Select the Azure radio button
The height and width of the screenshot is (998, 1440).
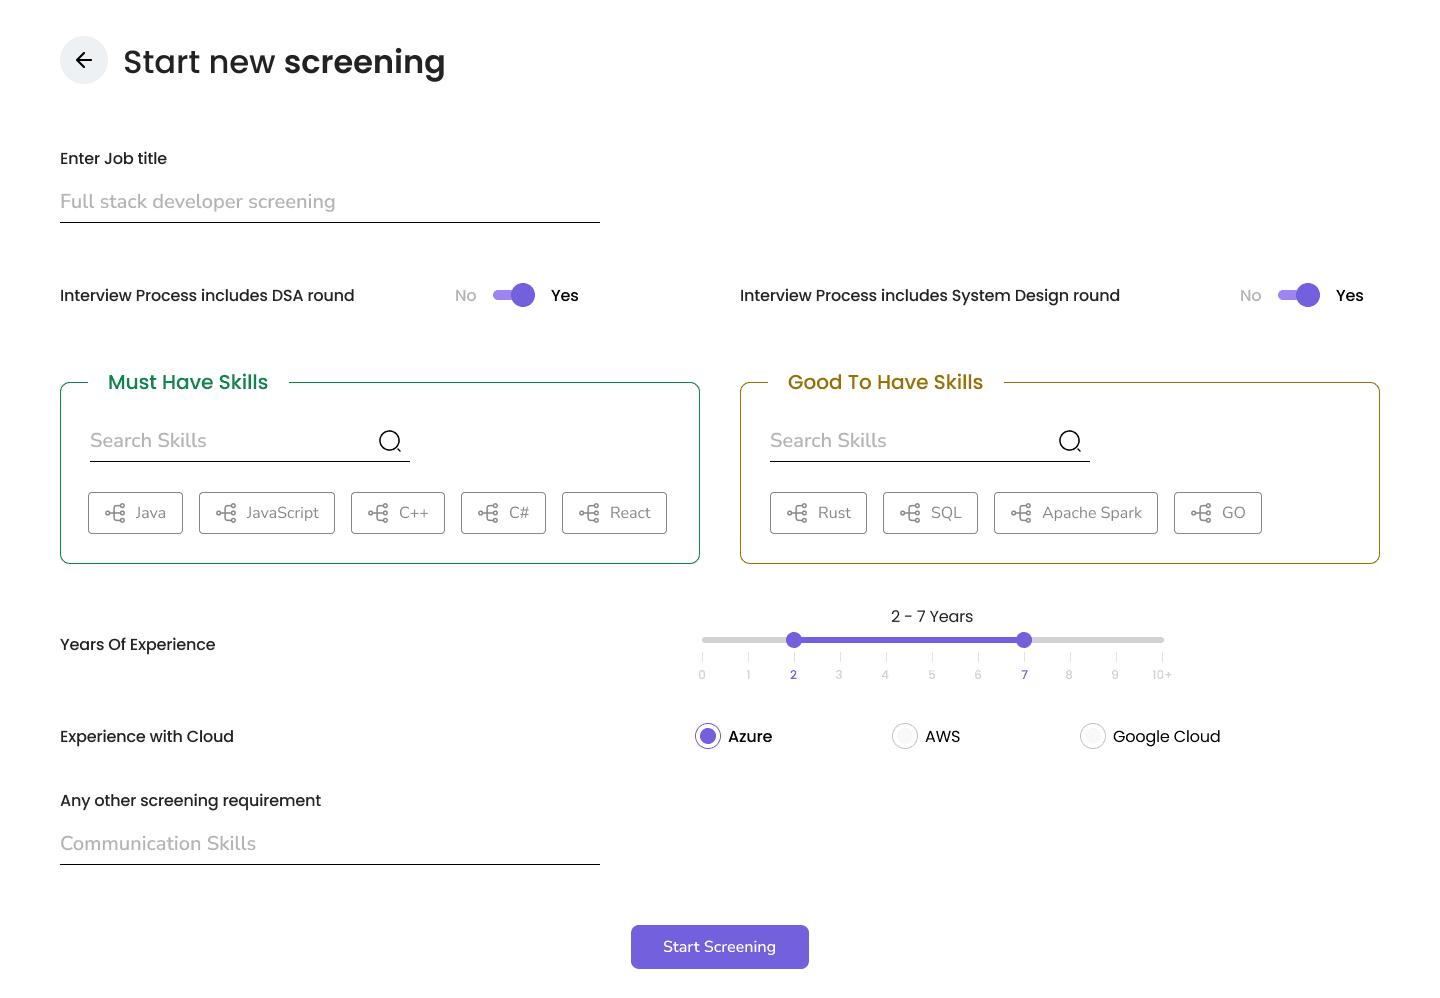708,736
